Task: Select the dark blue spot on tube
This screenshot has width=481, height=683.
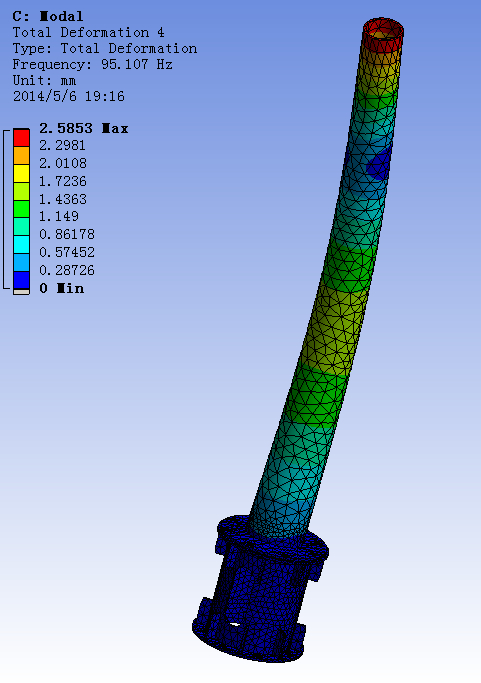Action: point(379,164)
